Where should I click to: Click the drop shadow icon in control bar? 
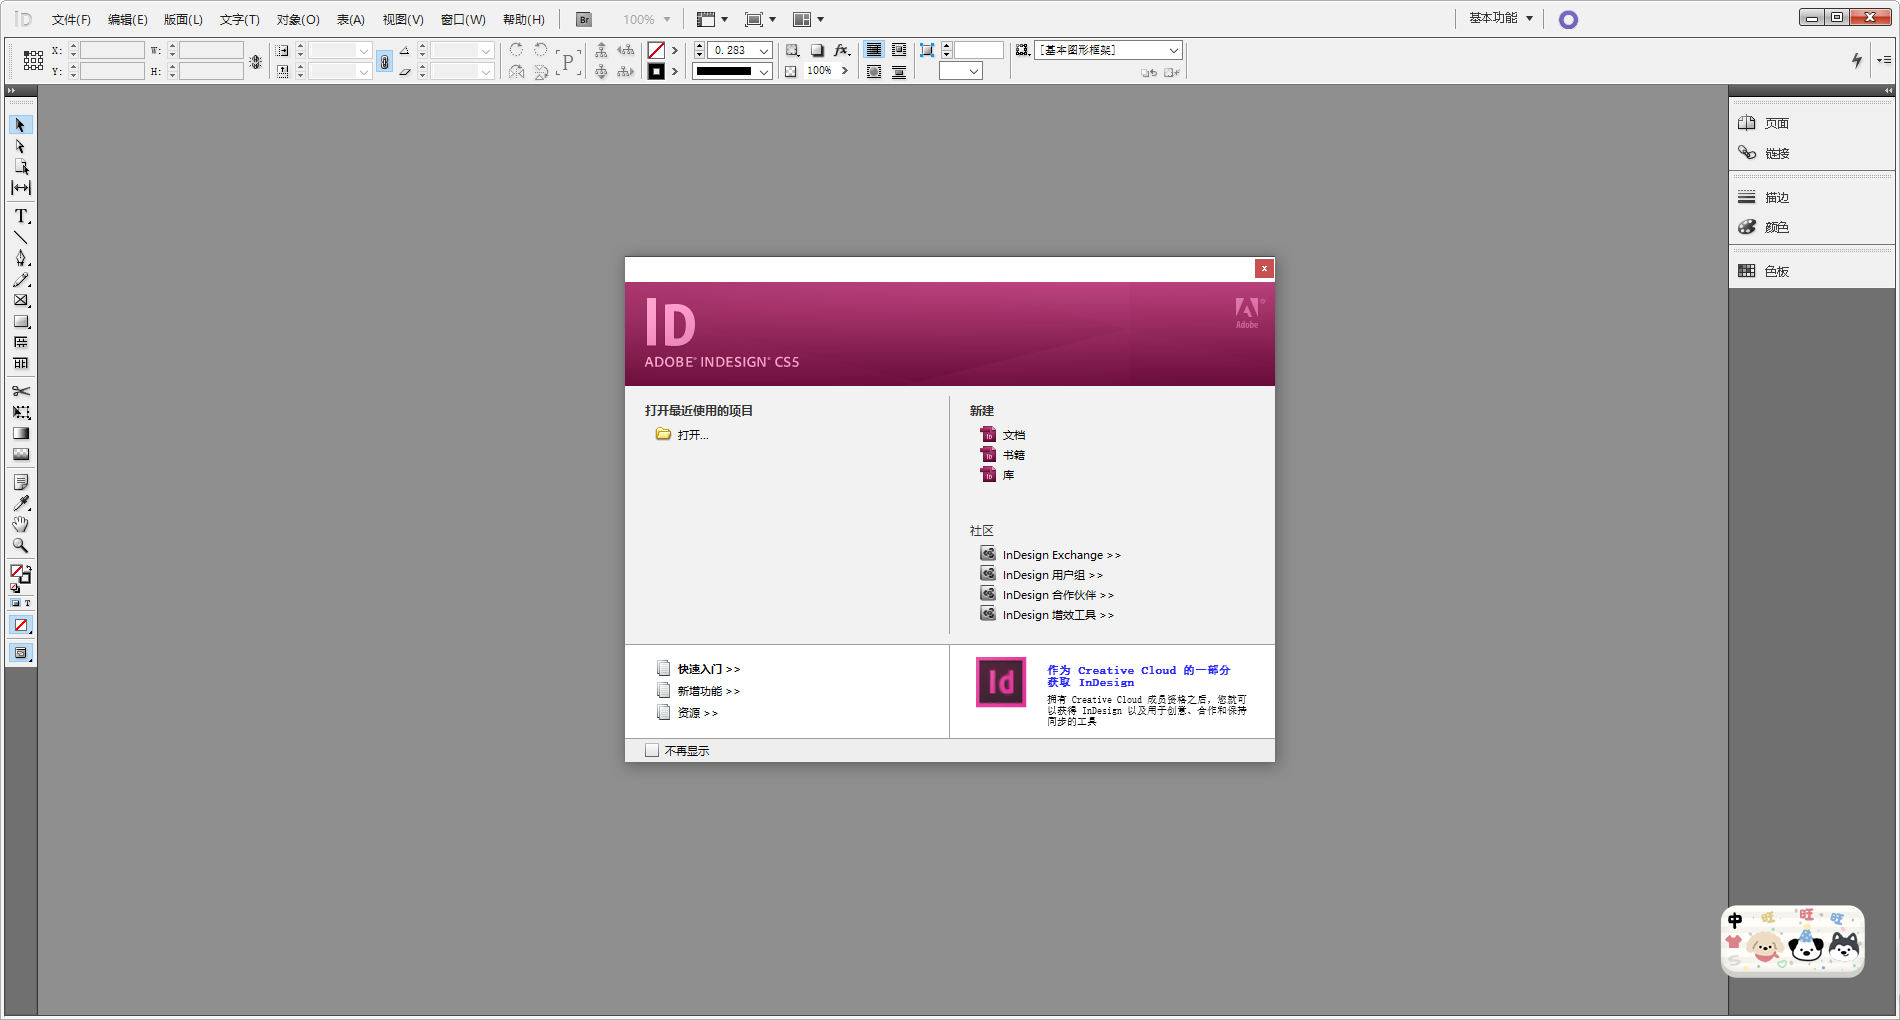(817, 50)
